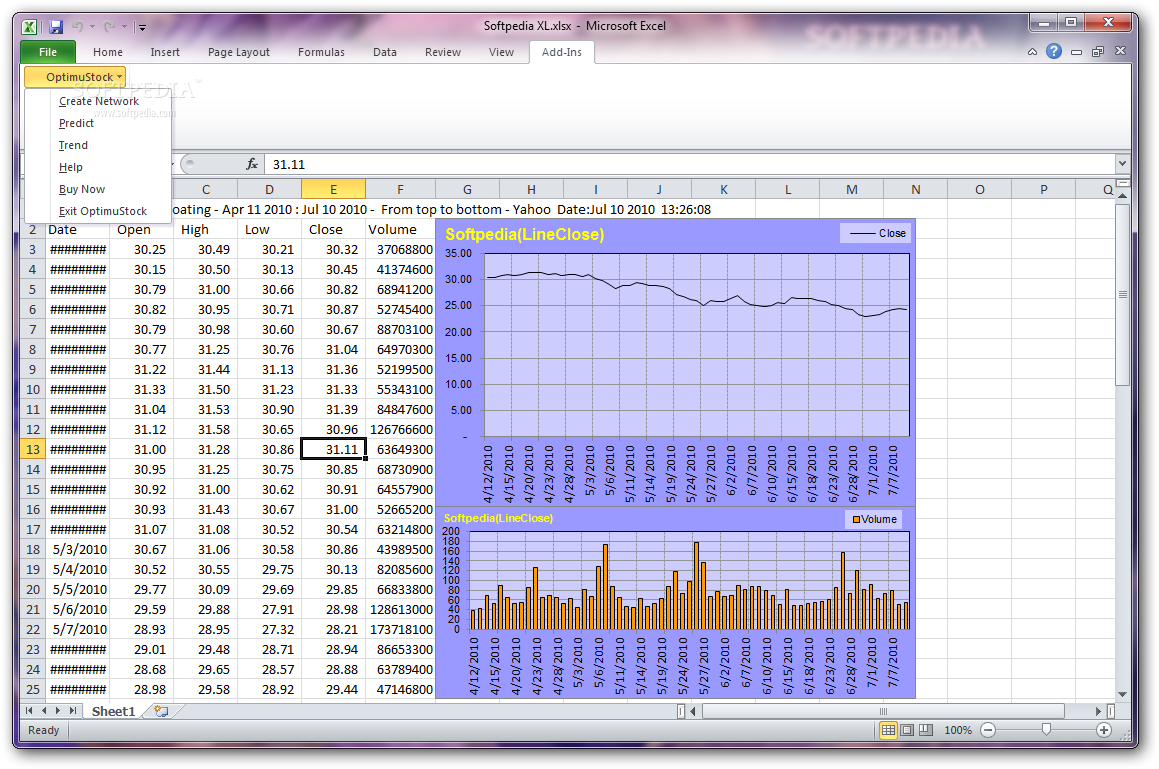The width and height of the screenshot is (1159, 769).
Task: Select the Low value 27.32
Action: click(x=269, y=630)
